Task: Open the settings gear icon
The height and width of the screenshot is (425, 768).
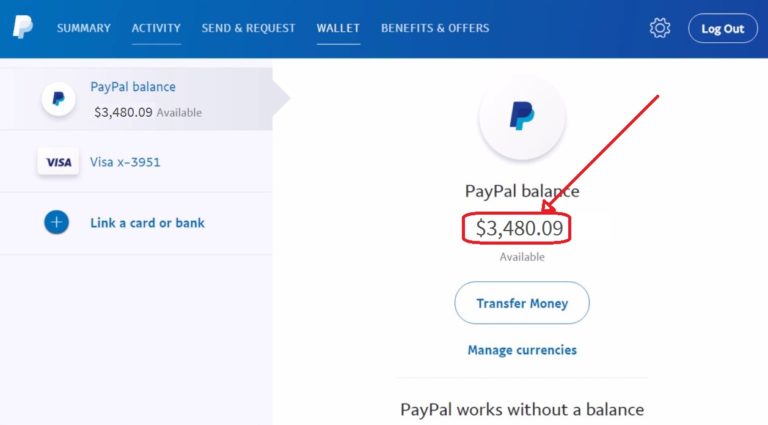Action: click(x=660, y=28)
